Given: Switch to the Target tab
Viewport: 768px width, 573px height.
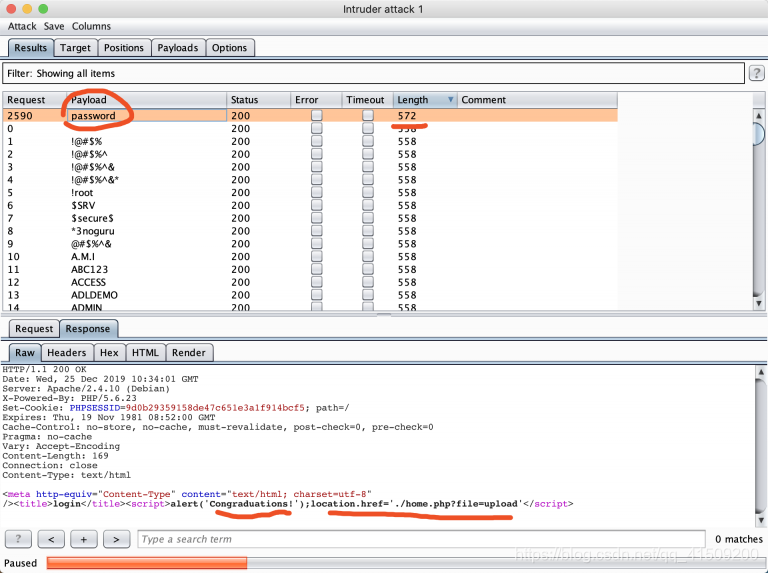Looking at the screenshot, I should pyautogui.click(x=75, y=48).
